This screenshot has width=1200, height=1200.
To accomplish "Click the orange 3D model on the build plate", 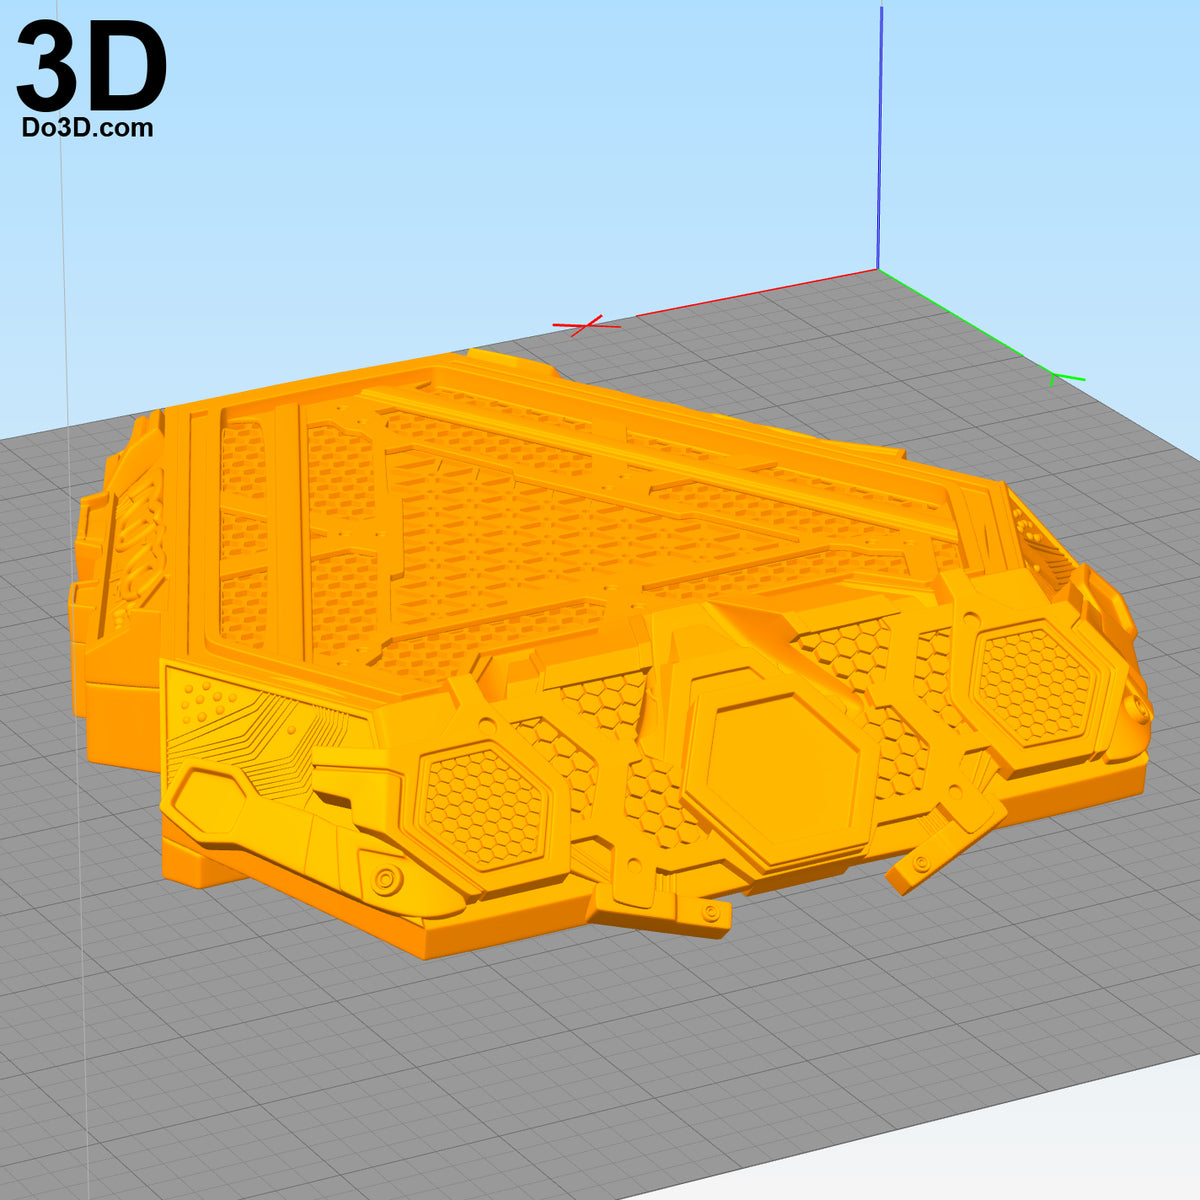I will 610,655.
